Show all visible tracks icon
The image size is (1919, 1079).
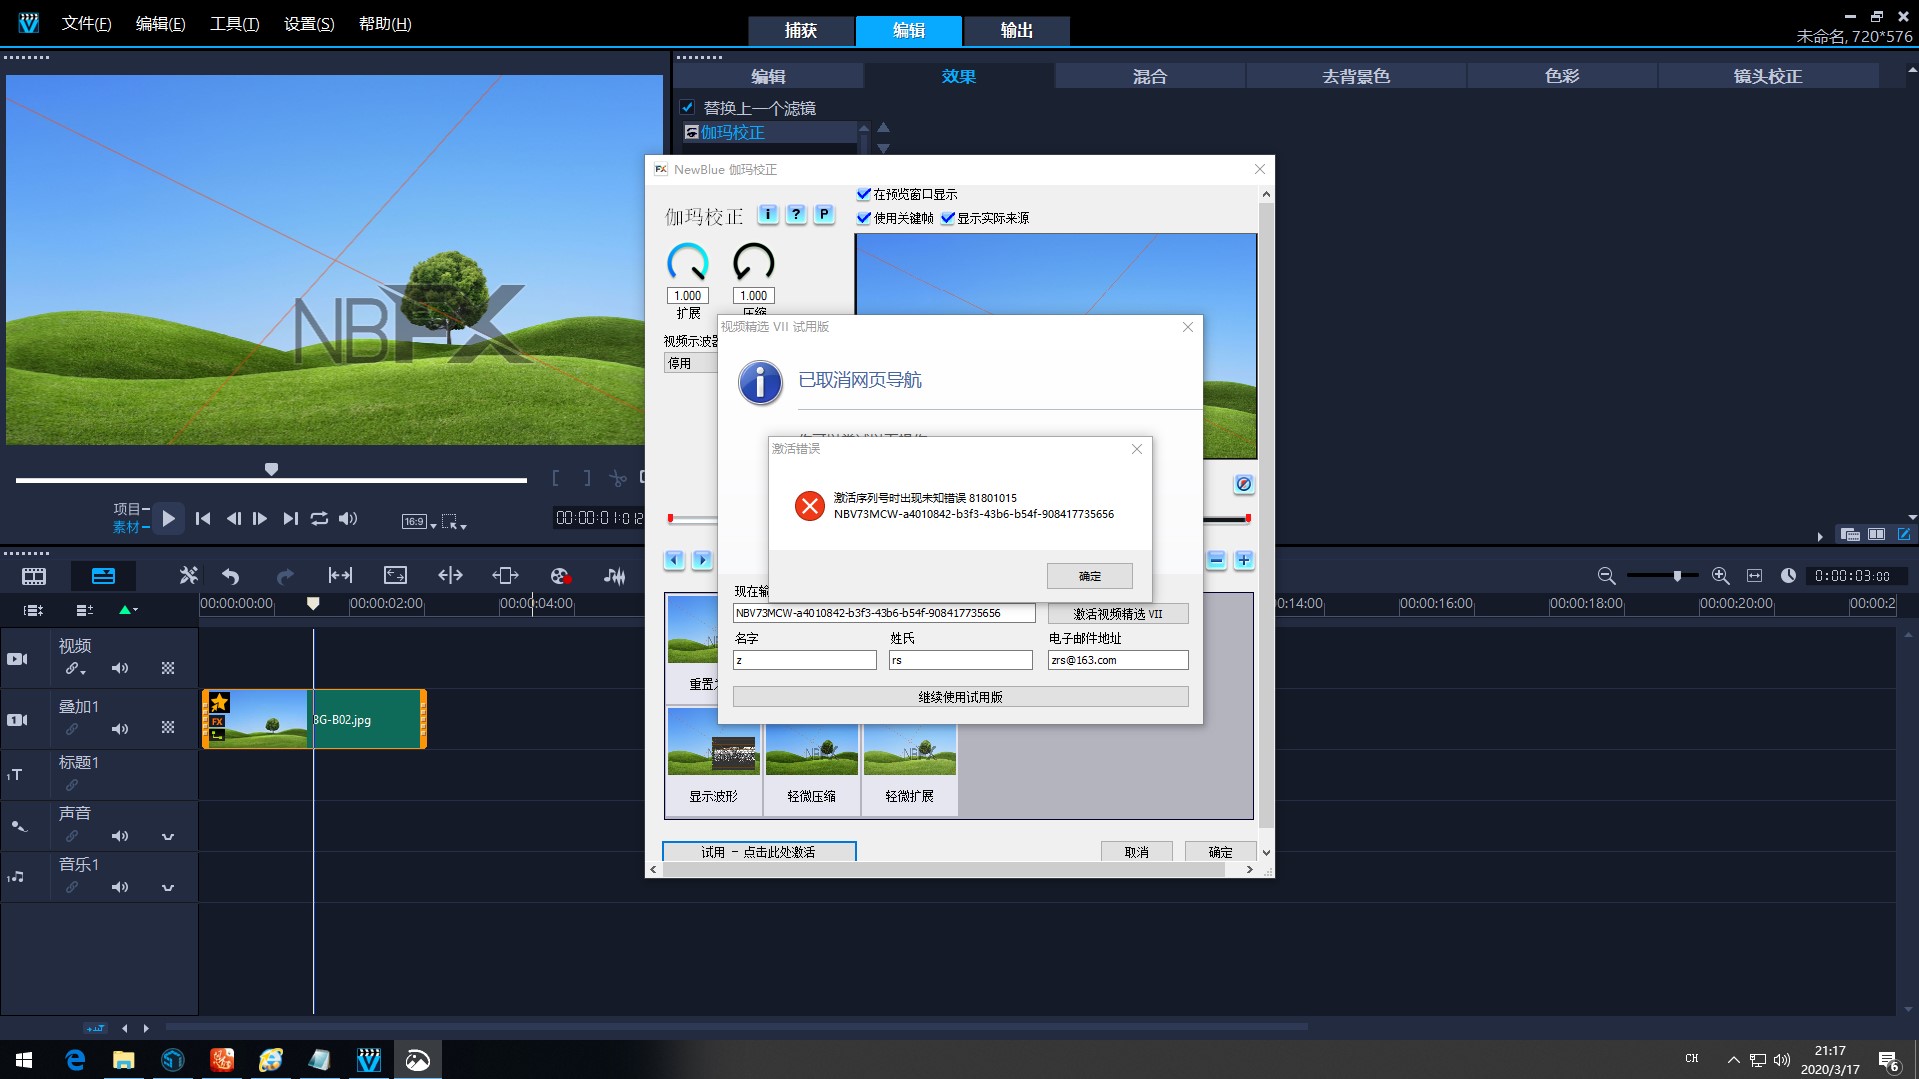tap(33, 610)
